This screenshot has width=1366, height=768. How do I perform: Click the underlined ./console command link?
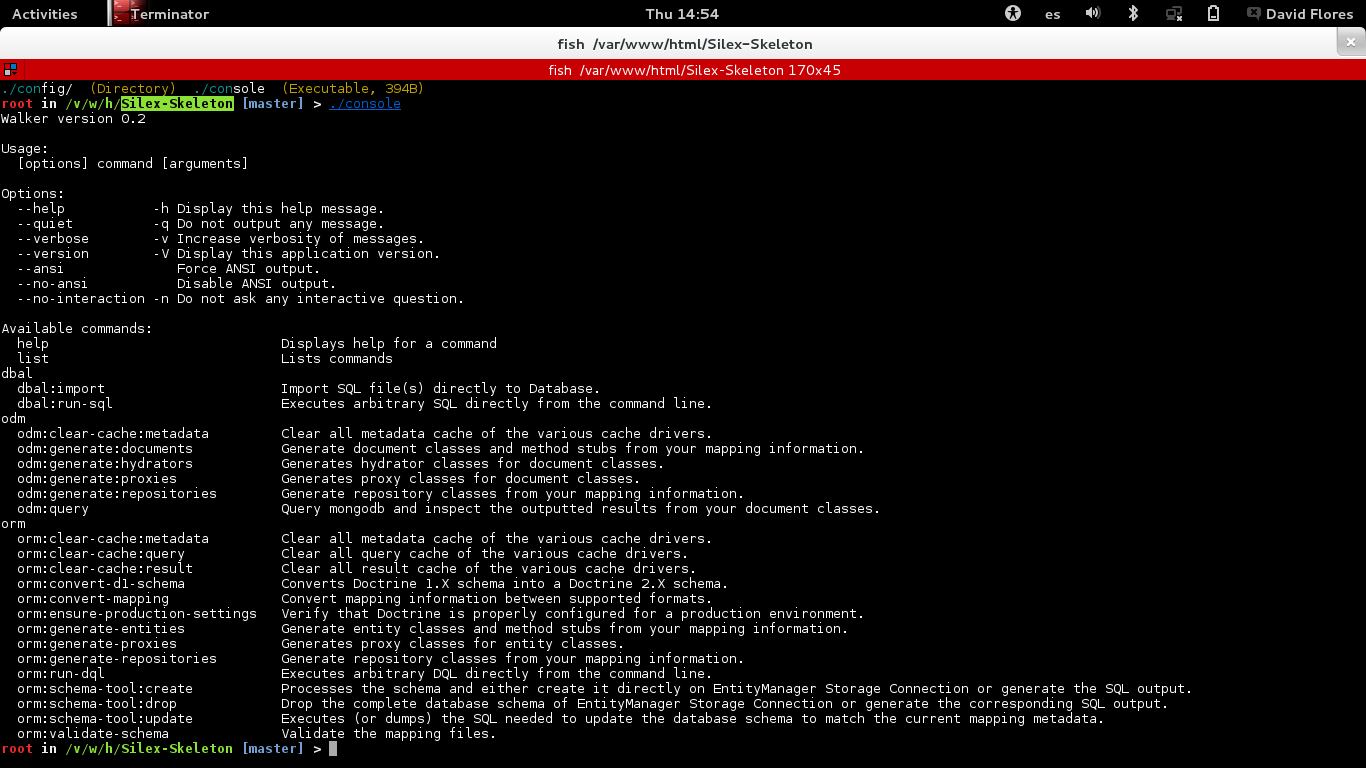(364, 104)
